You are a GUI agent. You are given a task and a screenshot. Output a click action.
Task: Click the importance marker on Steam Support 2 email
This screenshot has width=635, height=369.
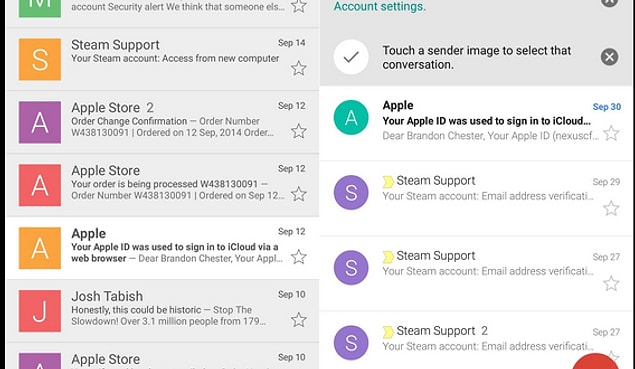point(388,332)
